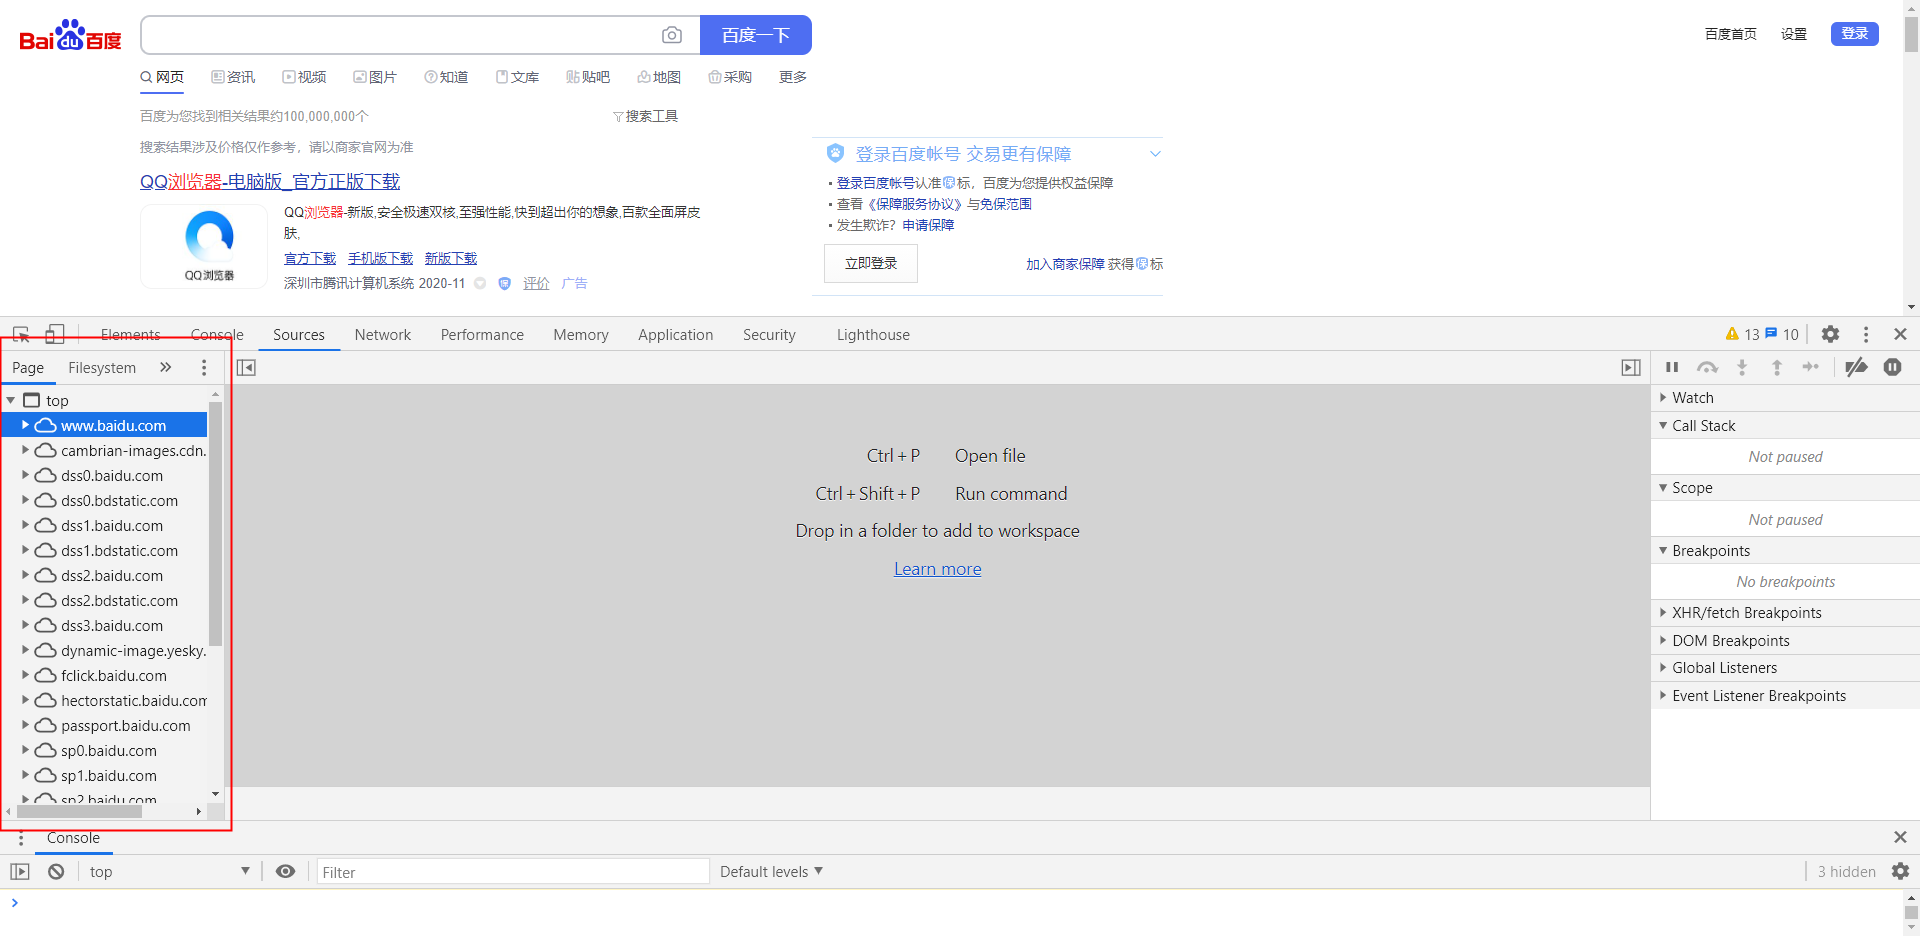Image resolution: width=1920 pixels, height=936 pixels.
Task: Click the console Filter input field
Action: click(x=513, y=872)
